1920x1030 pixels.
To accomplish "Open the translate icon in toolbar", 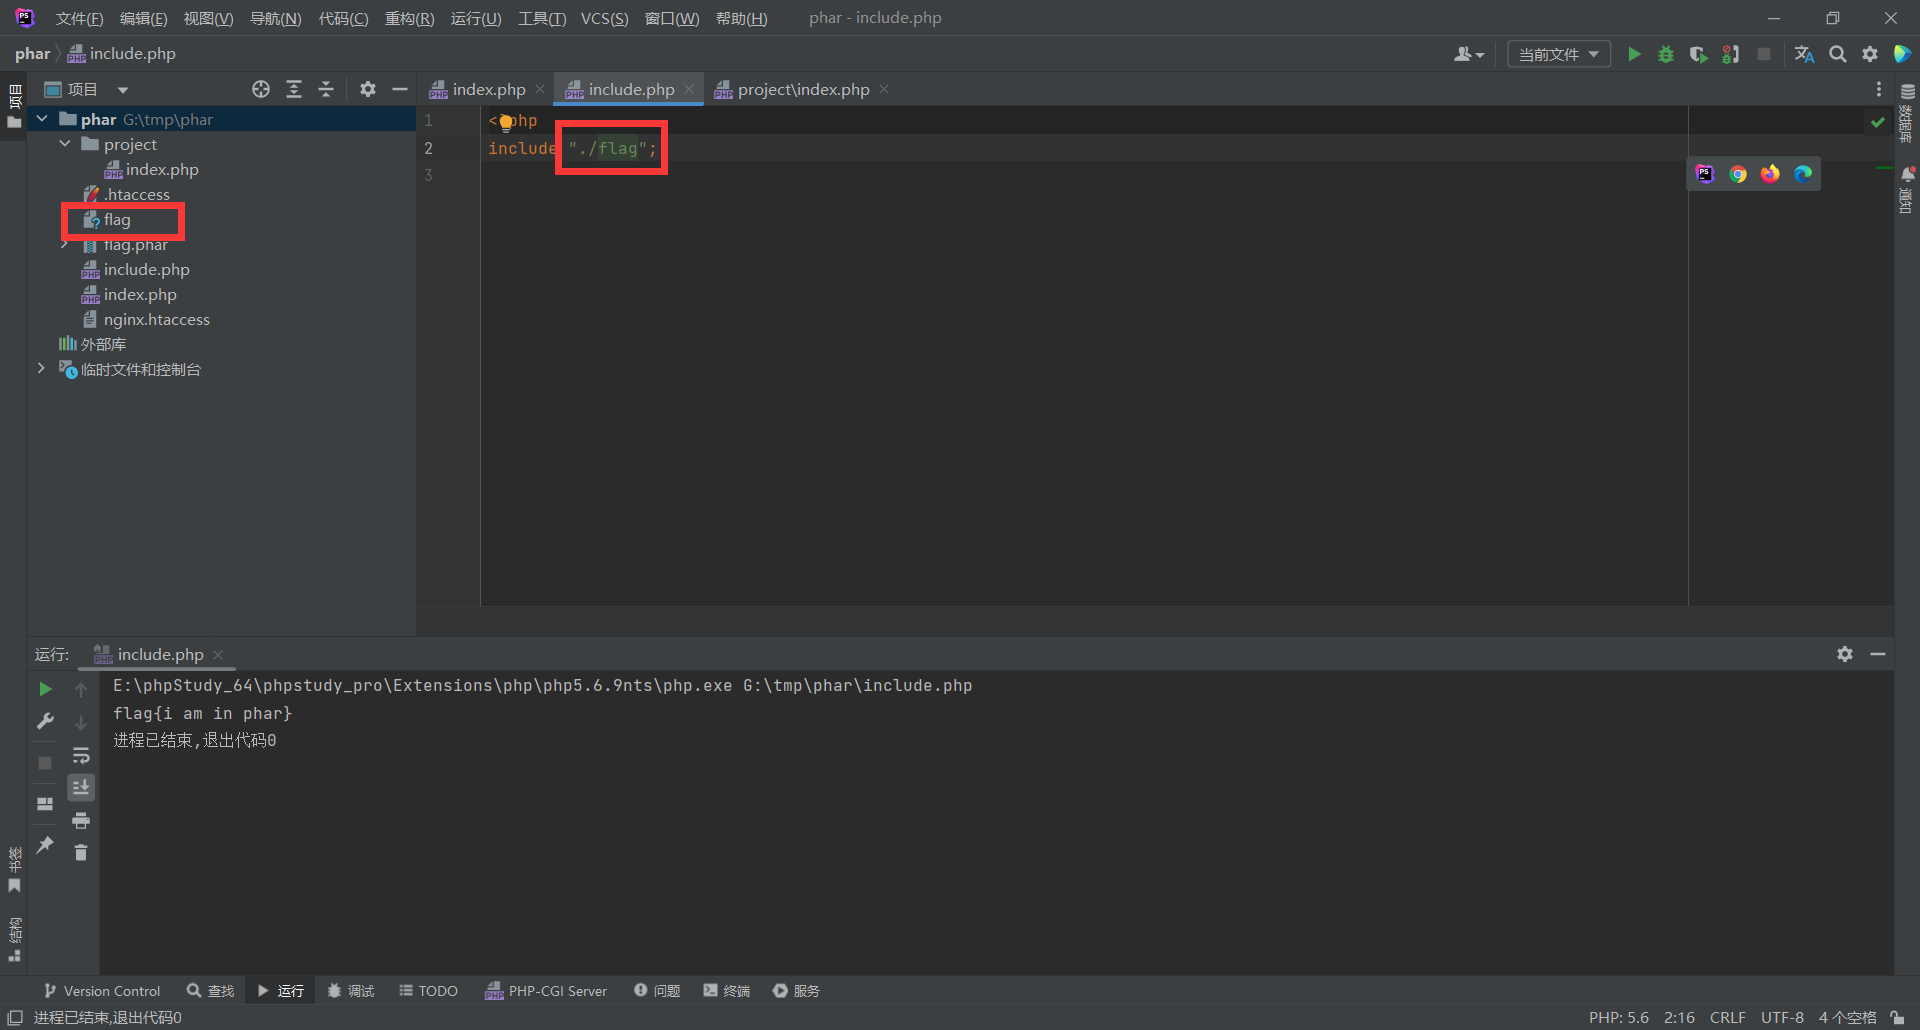I will point(1804,54).
